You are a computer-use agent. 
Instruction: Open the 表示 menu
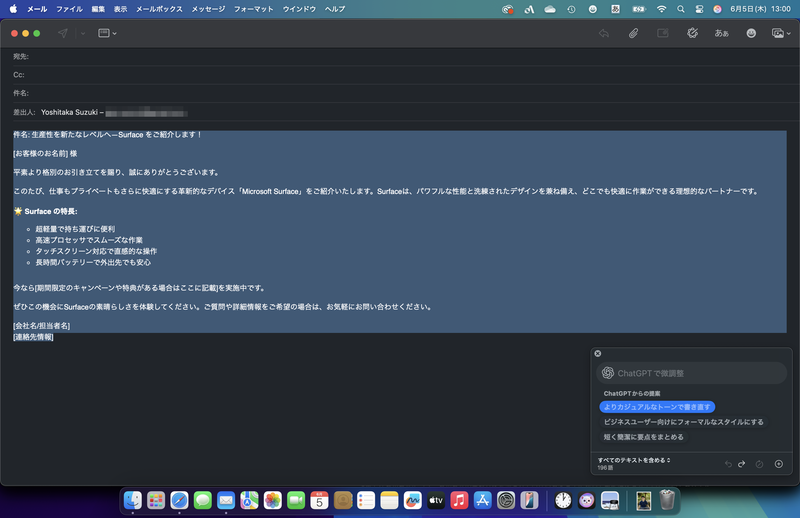120,9
